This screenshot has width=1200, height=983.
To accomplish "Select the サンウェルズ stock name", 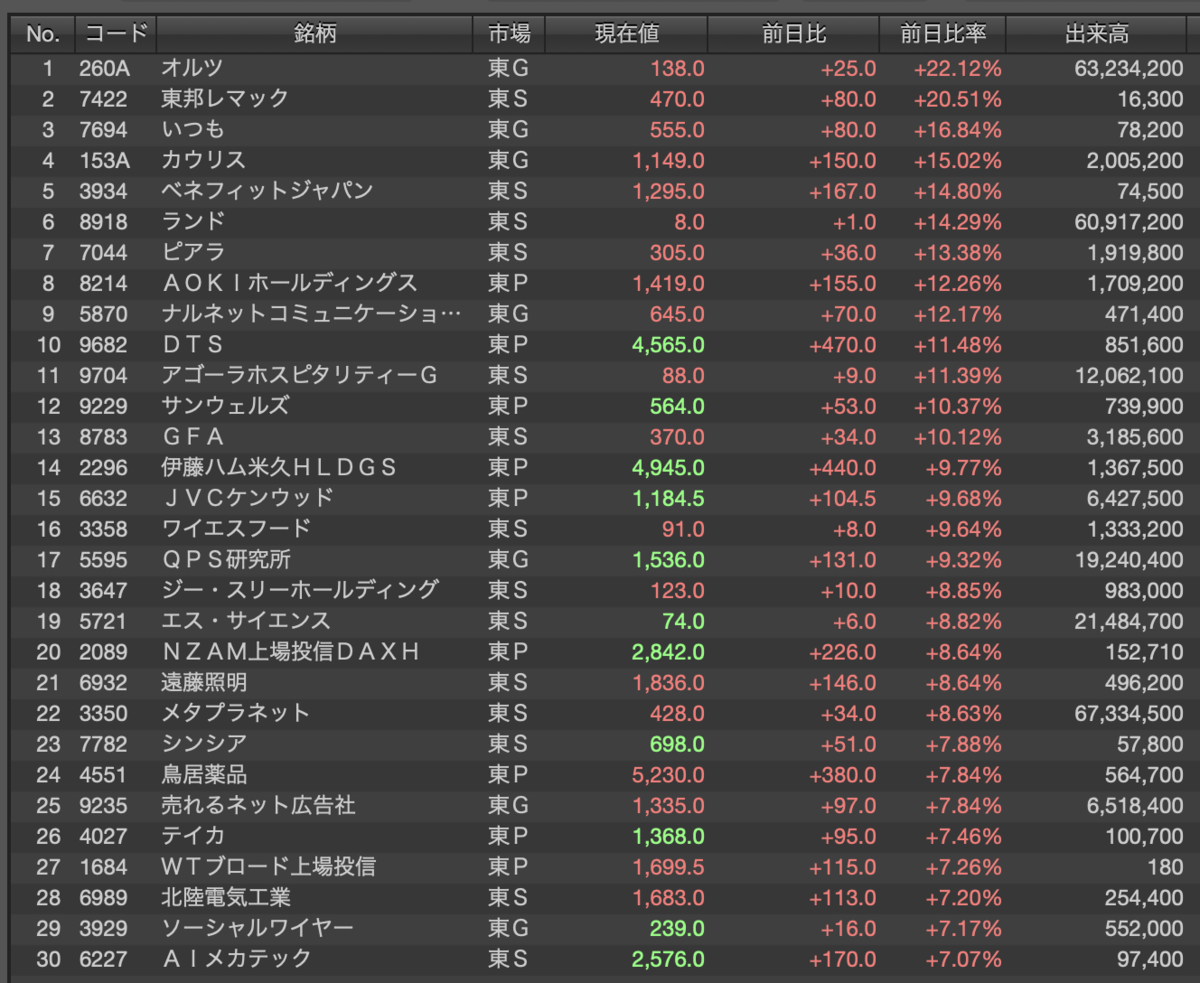I will point(225,406).
